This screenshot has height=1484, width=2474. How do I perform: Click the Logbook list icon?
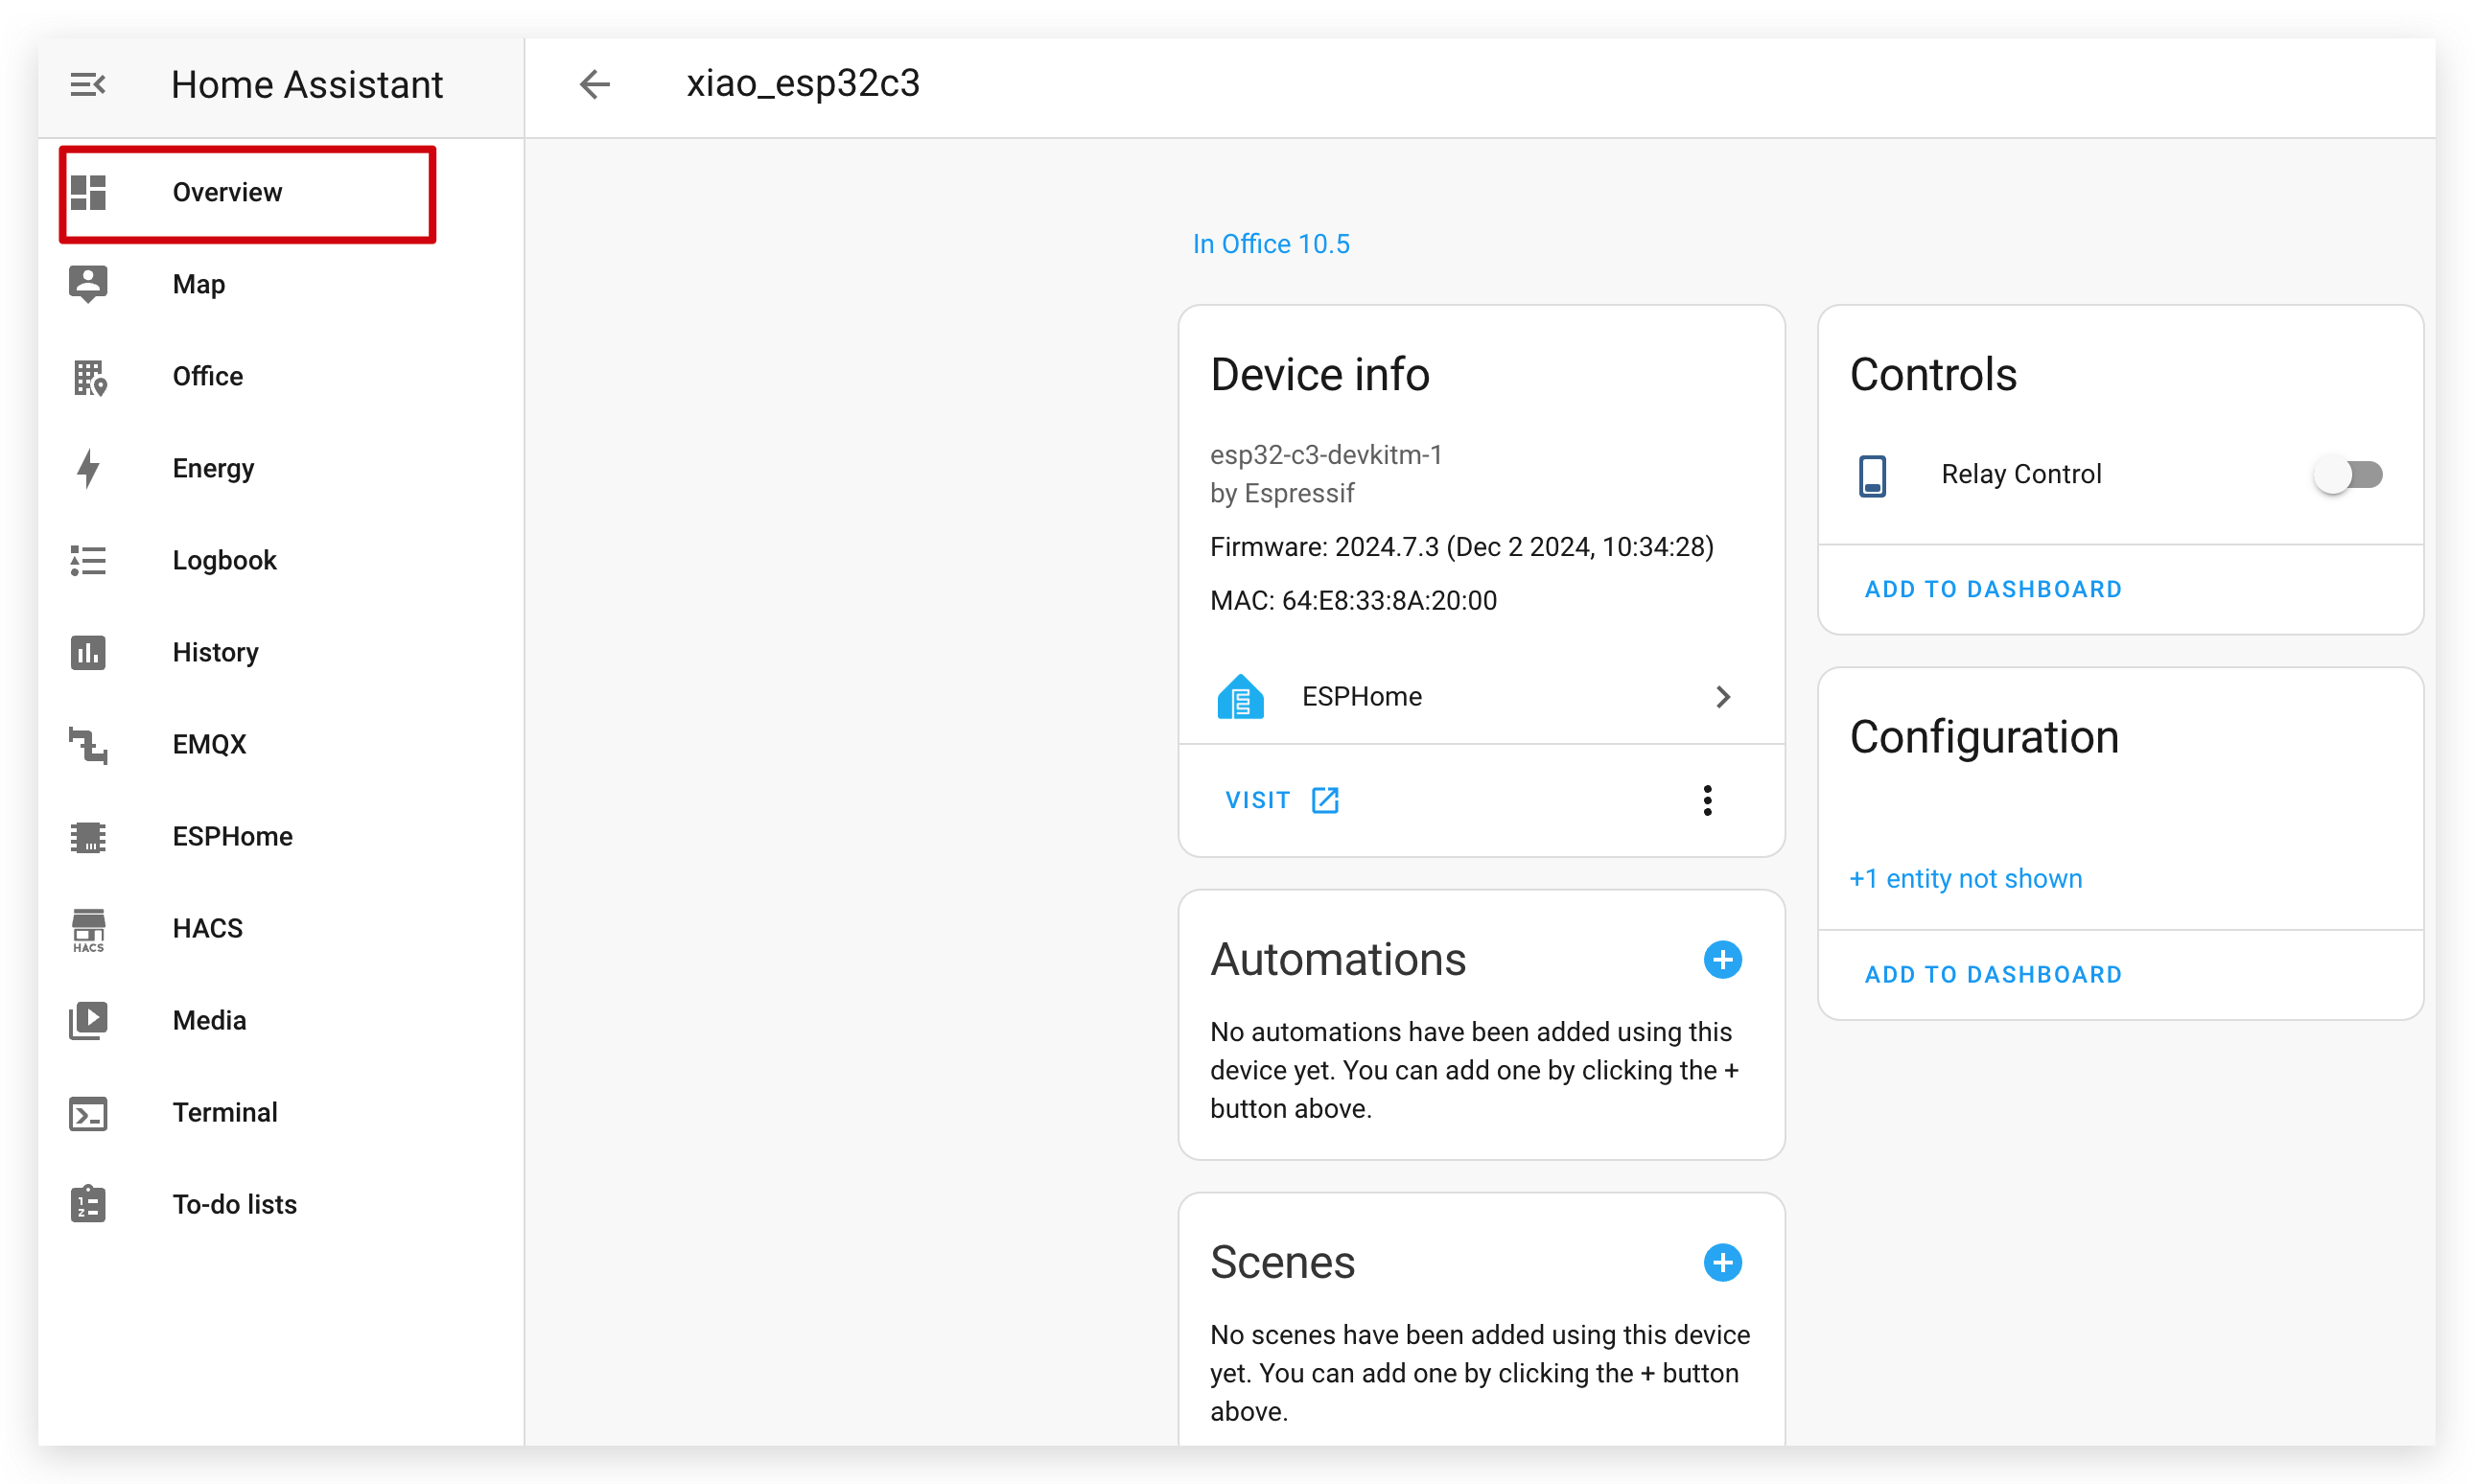[88, 561]
